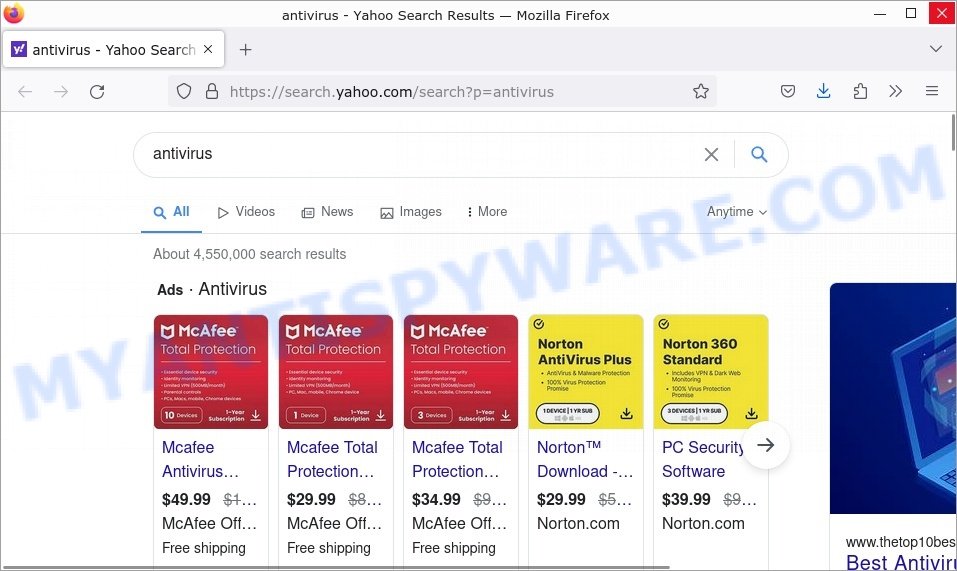This screenshot has width=957, height=571.
Task: Click the vertical page scrollbar
Action: click(953, 132)
